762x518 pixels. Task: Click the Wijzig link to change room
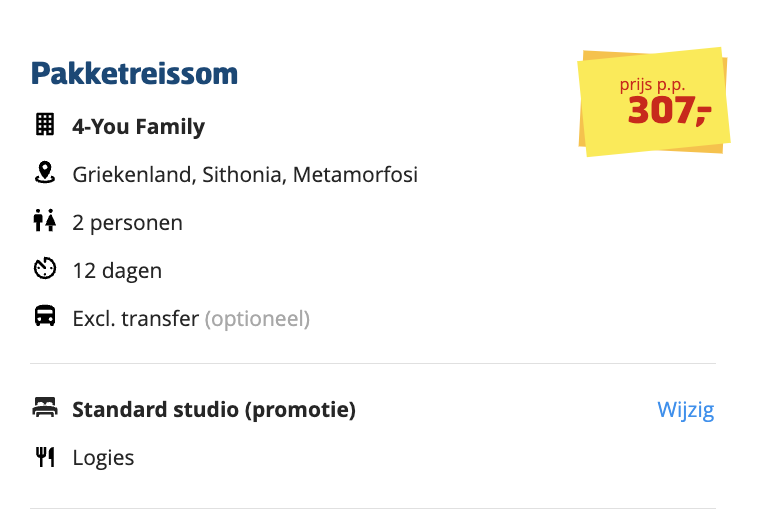pyautogui.click(x=685, y=410)
